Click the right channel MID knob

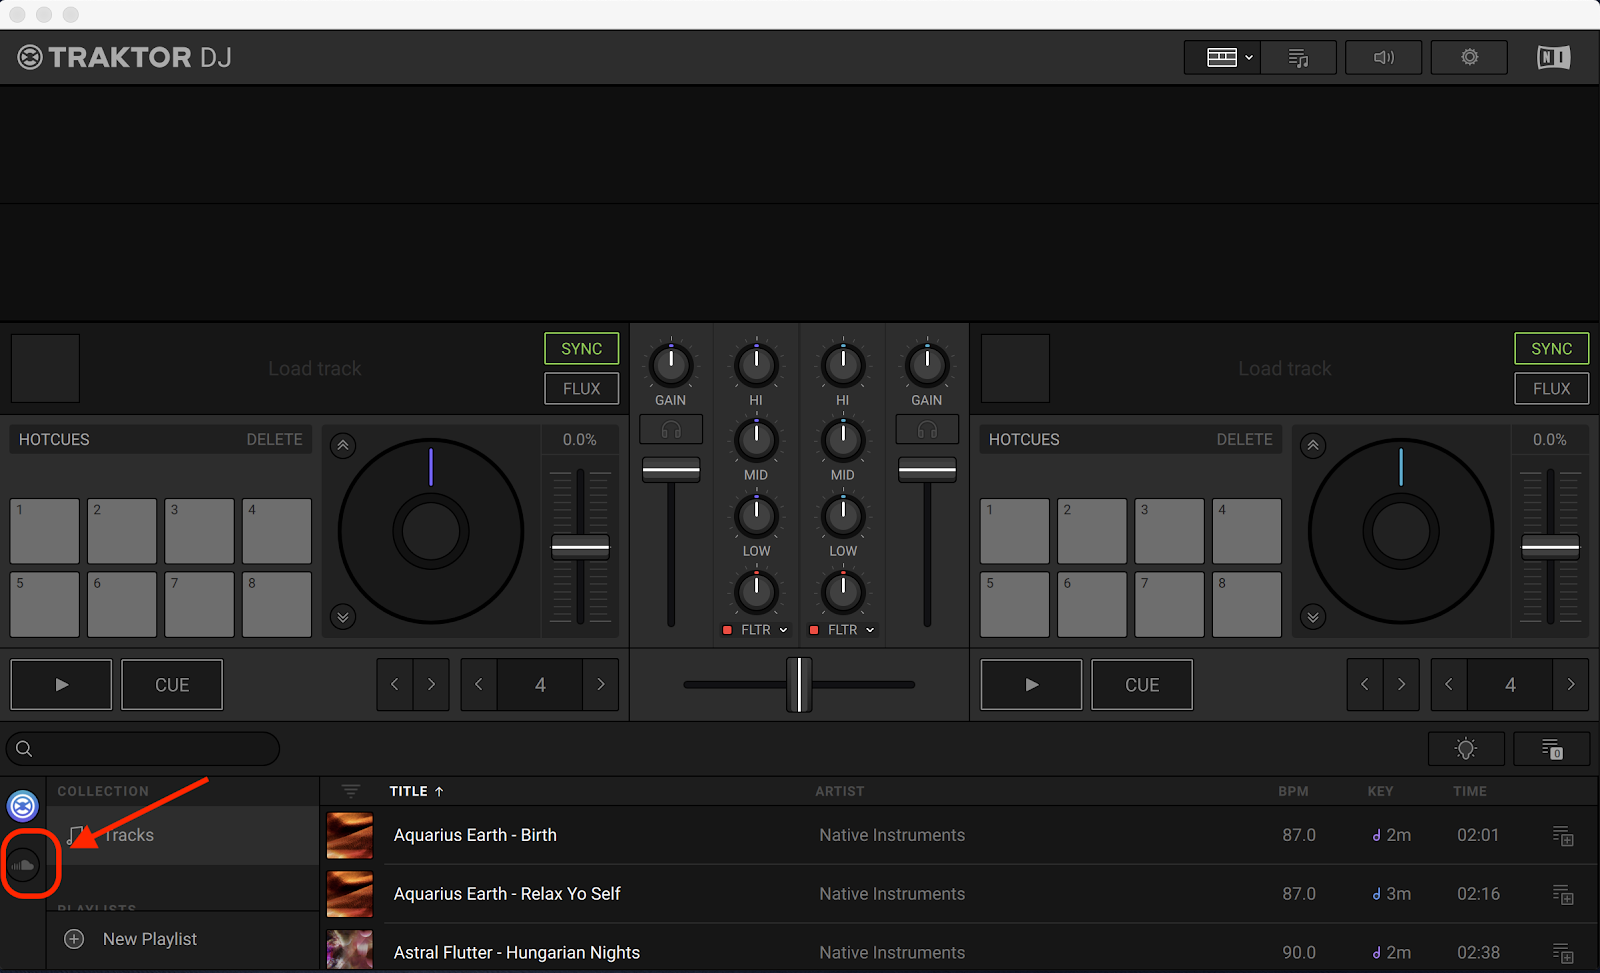(x=843, y=440)
